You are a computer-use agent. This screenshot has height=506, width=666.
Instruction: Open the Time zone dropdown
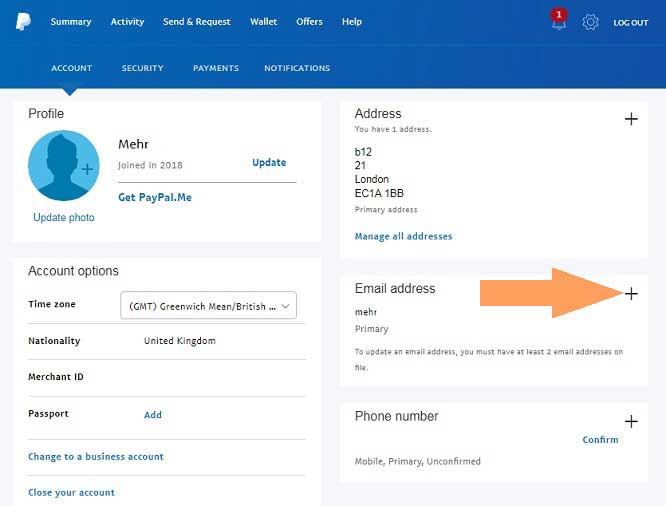point(208,305)
